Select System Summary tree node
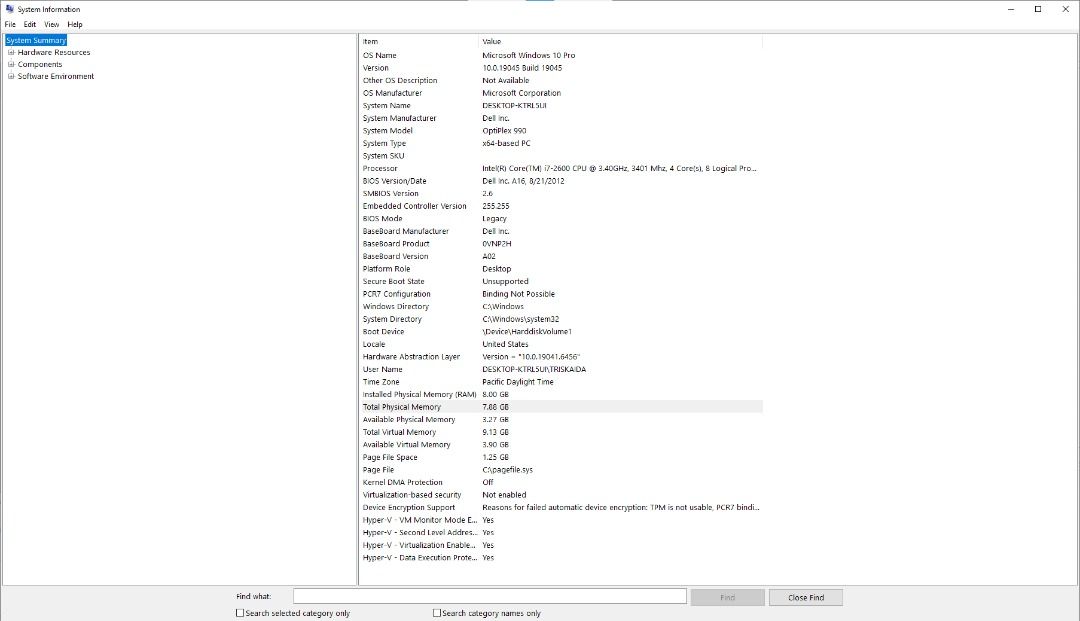The height and width of the screenshot is (621, 1080). (x=36, y=40)
